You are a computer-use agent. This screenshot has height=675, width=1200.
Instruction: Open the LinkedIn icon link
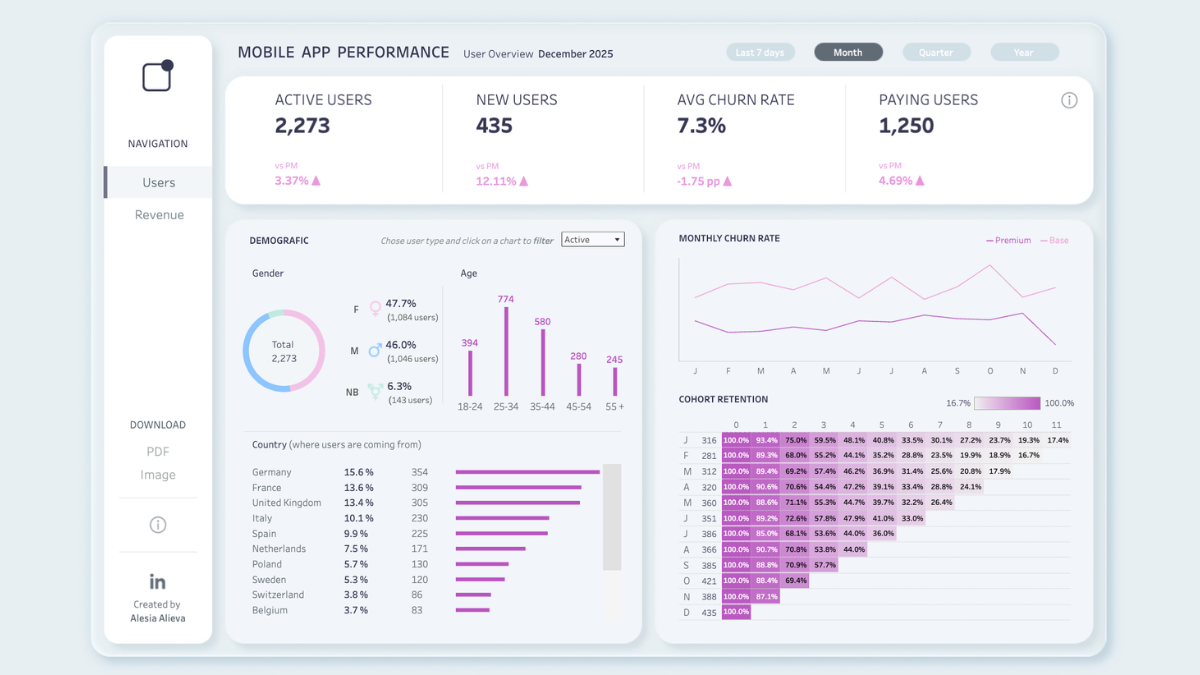point(158,581)
